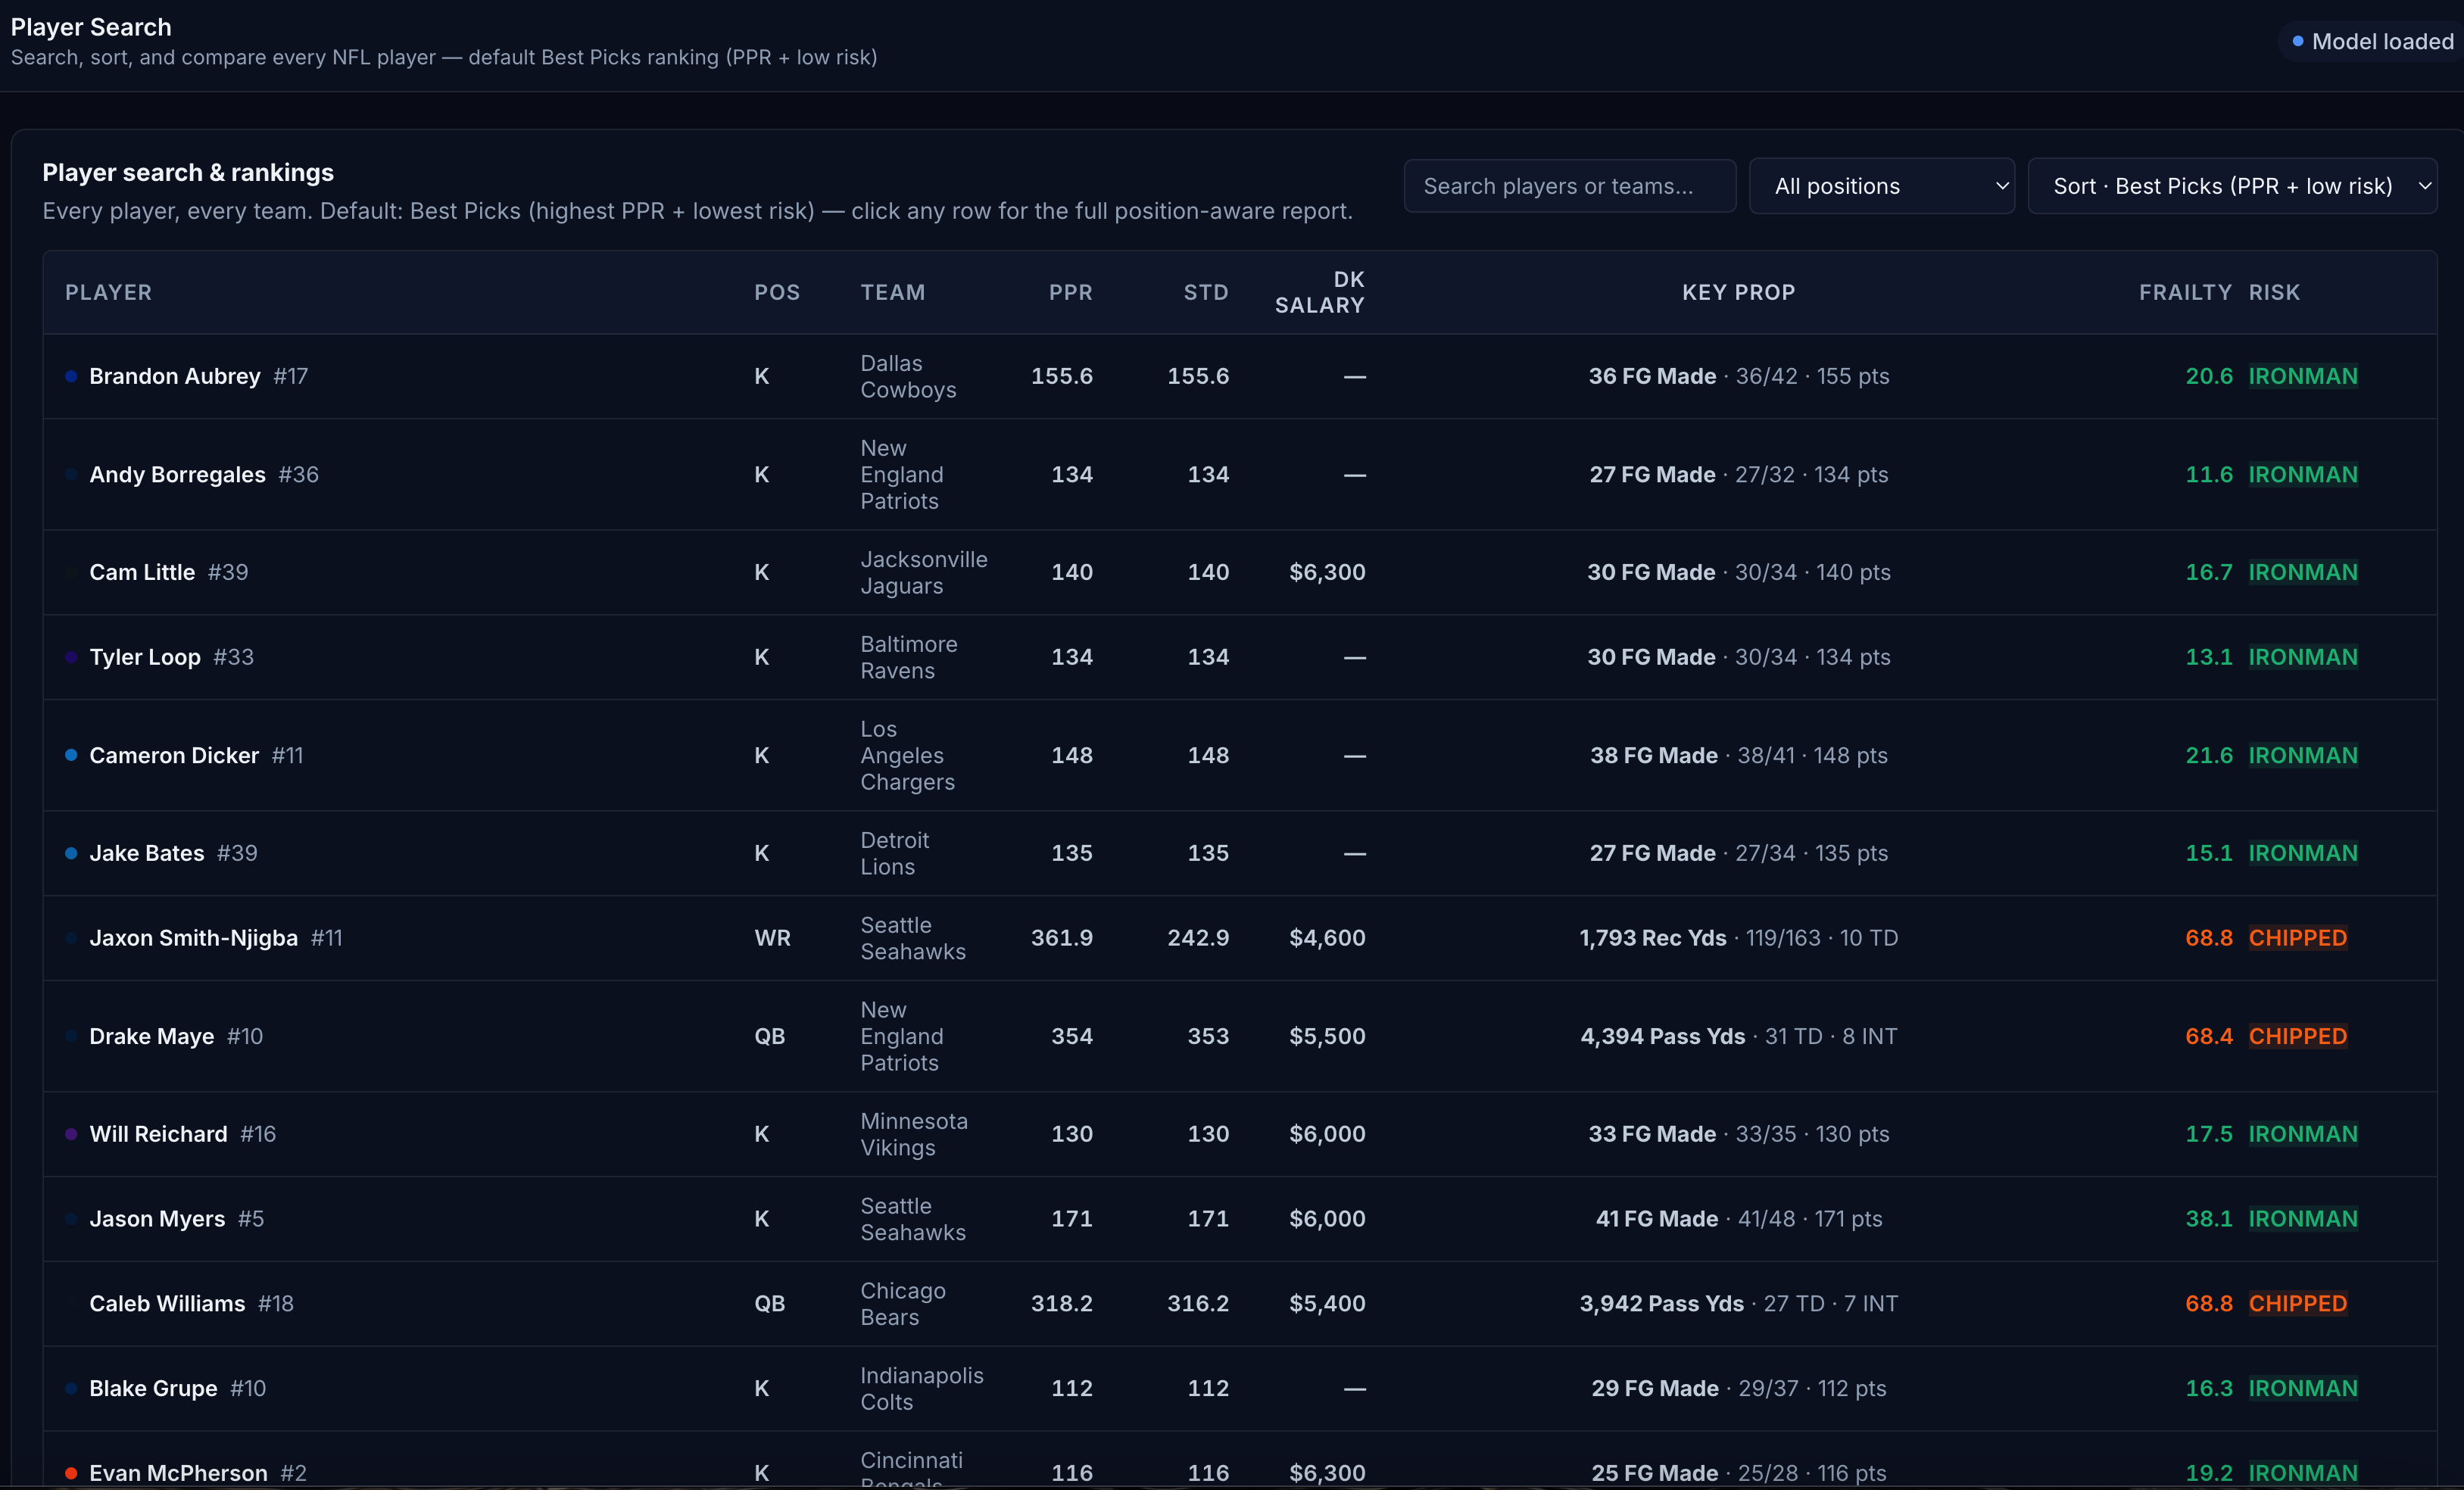Open Tyler Loop player row
The image size is (2464, 1490).
(1240, 657)
